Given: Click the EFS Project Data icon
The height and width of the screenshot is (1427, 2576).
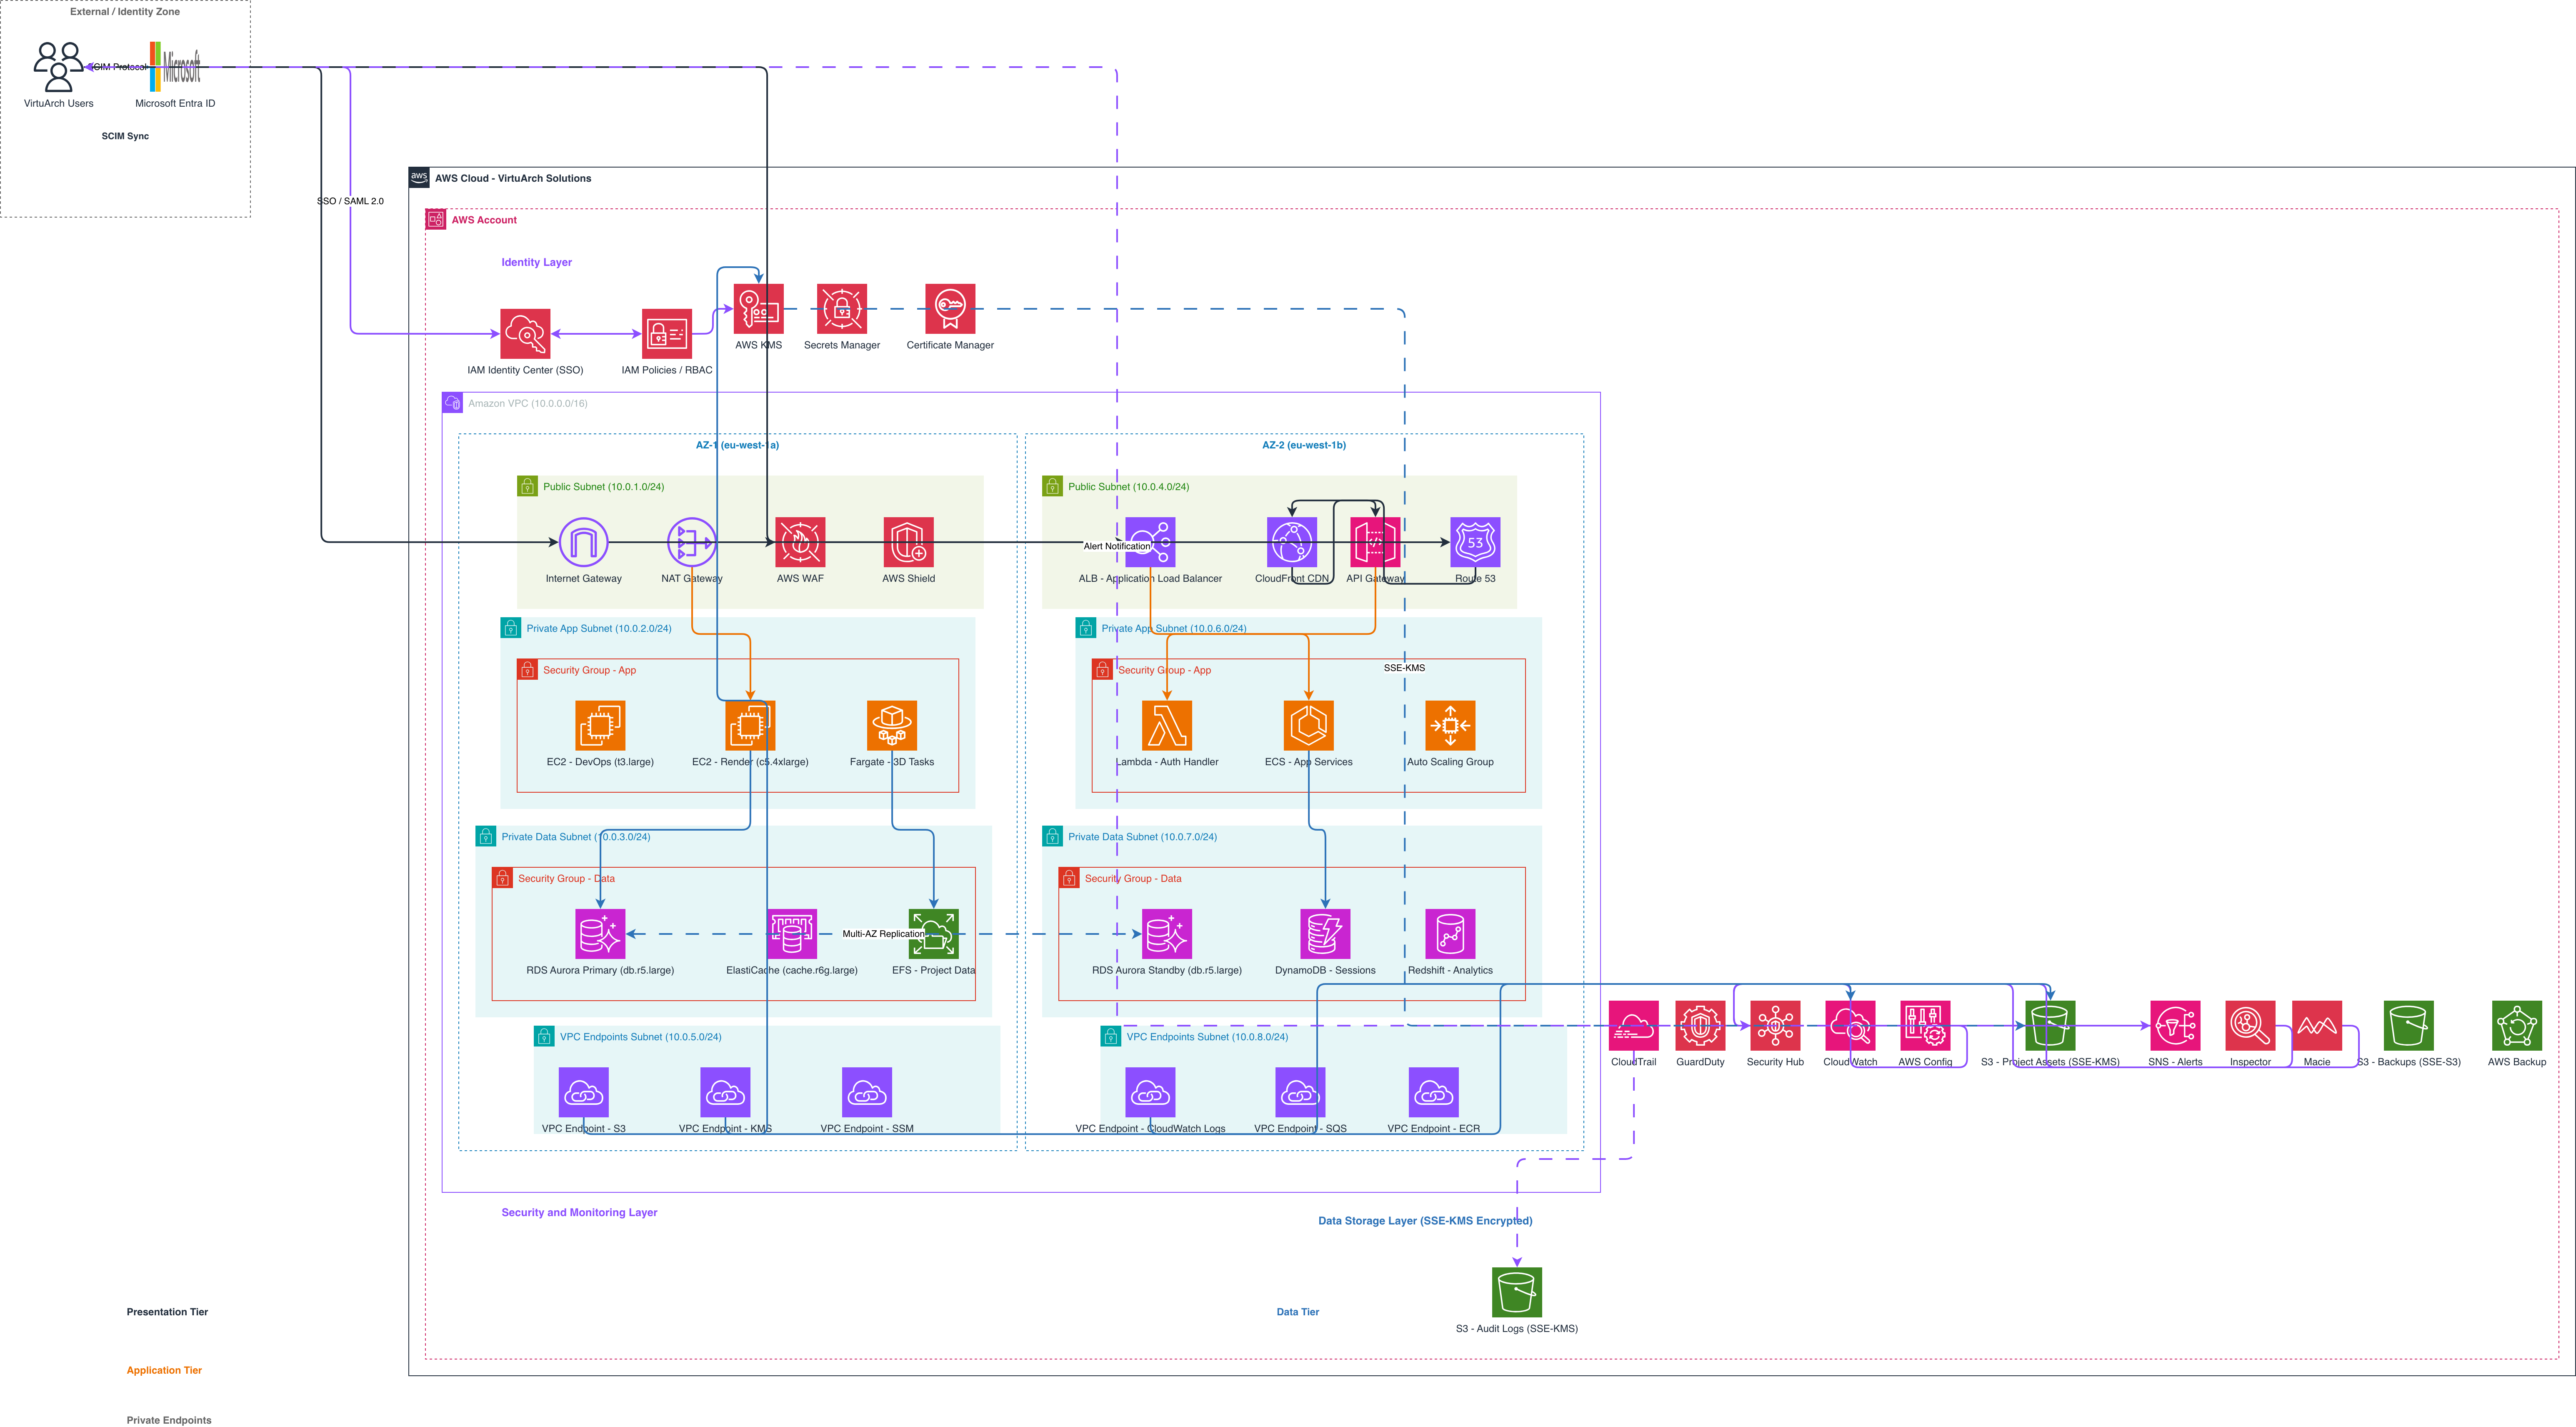Looking at the screenshot, I should tap(934, 934).
